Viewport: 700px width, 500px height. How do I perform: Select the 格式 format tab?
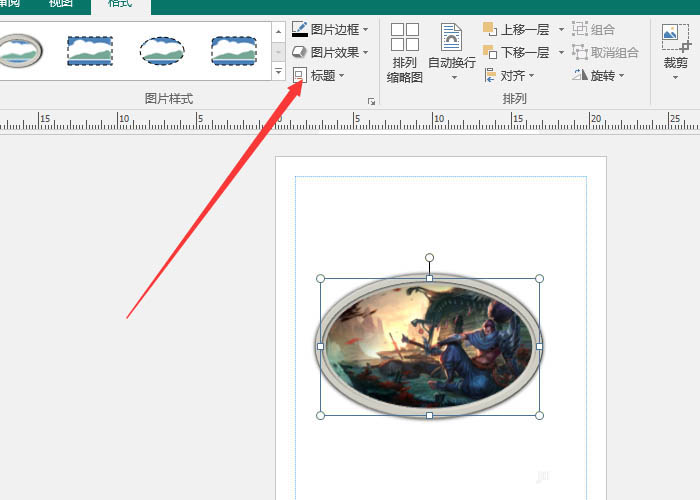click(x=121, y=4)
